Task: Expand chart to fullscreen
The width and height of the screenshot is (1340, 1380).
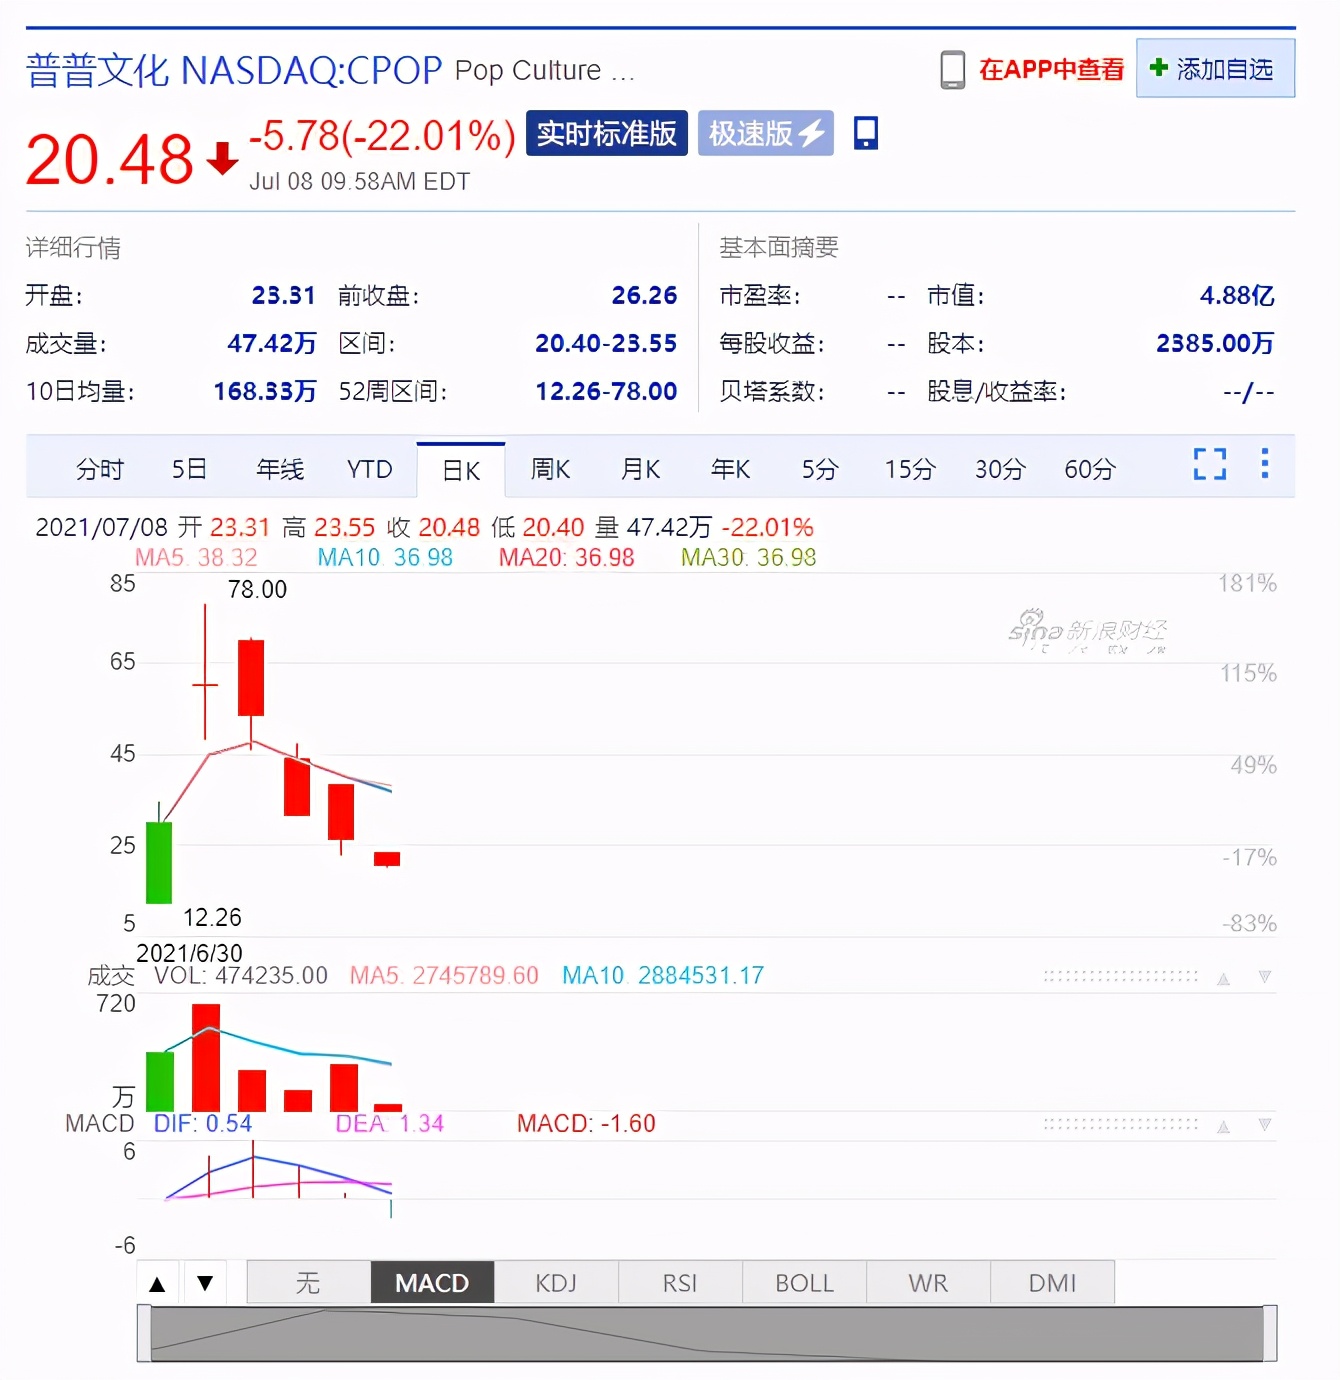Action: click(x=1210, y=464)
